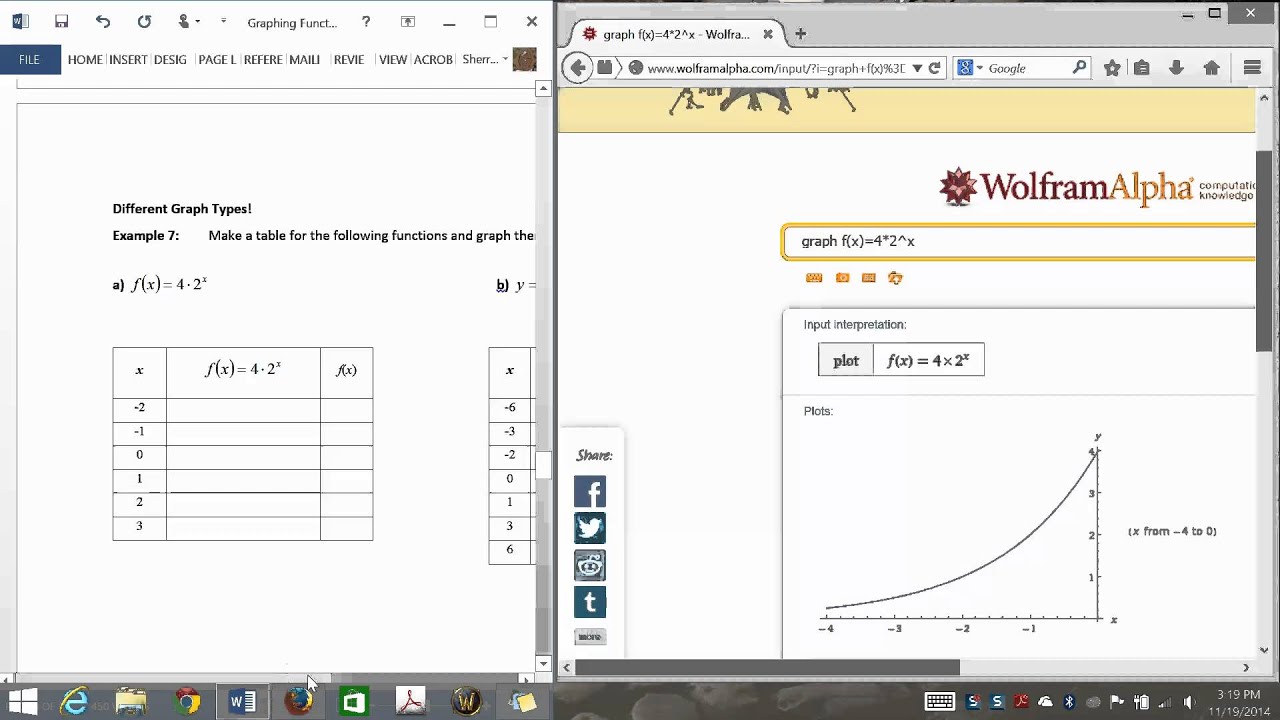Screen dimensions: 1280x720
Task: Redo or repeat the action in Word
Action: point(144,22)
